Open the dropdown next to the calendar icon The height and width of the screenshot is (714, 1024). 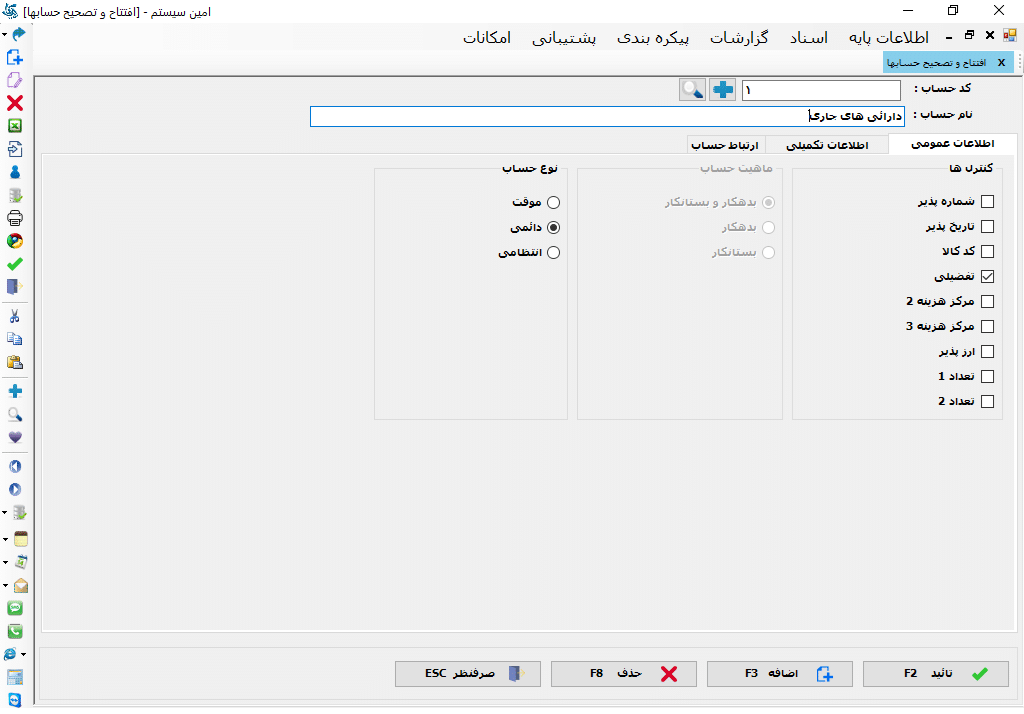[x=5, y=561]
